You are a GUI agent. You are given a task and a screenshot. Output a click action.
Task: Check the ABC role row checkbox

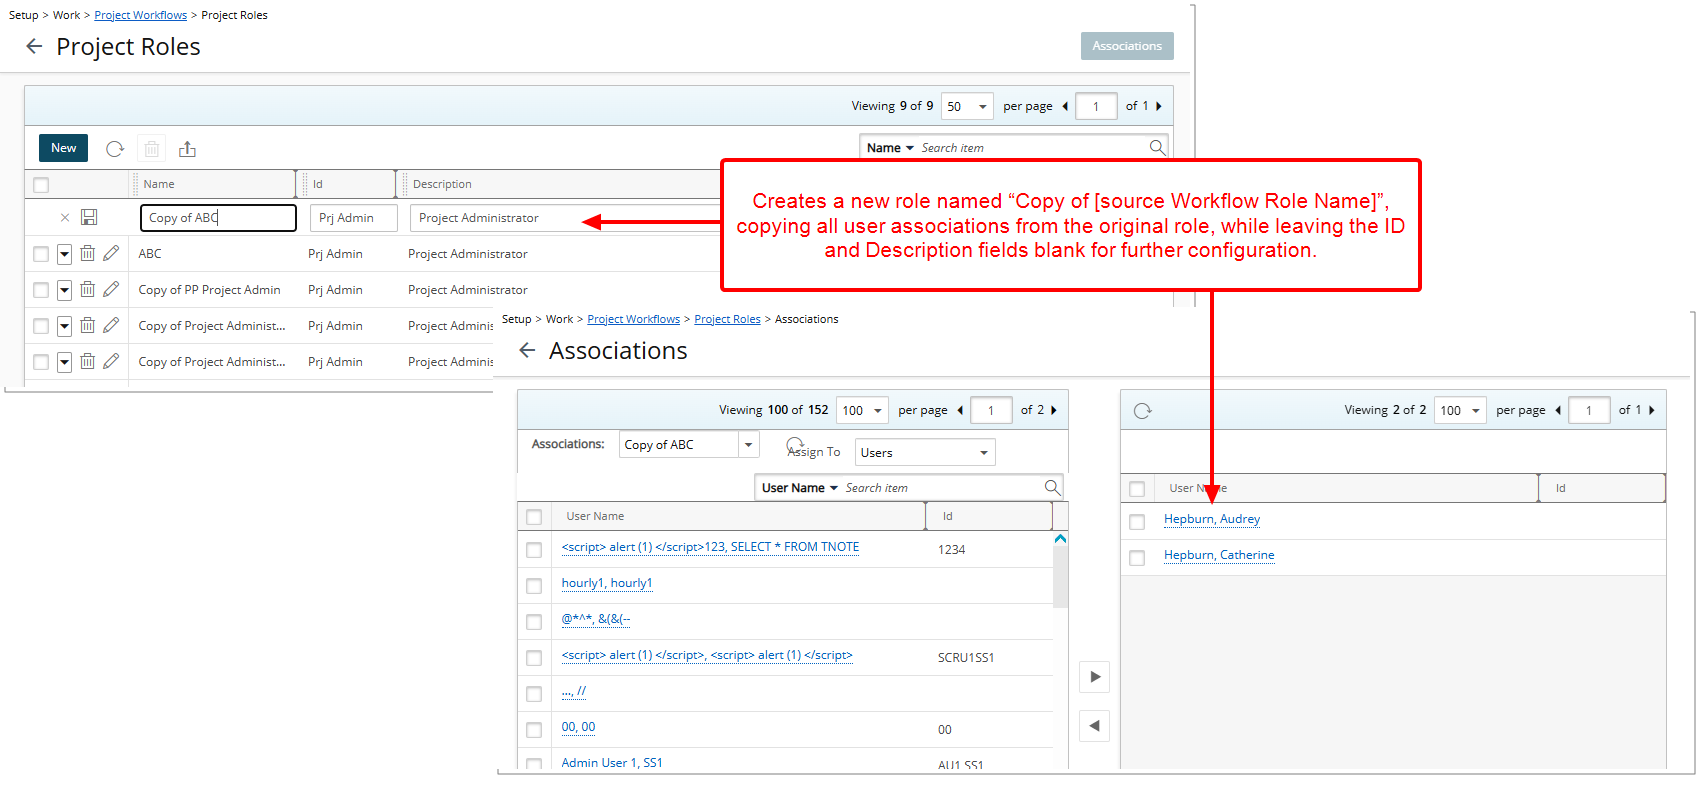41,254
